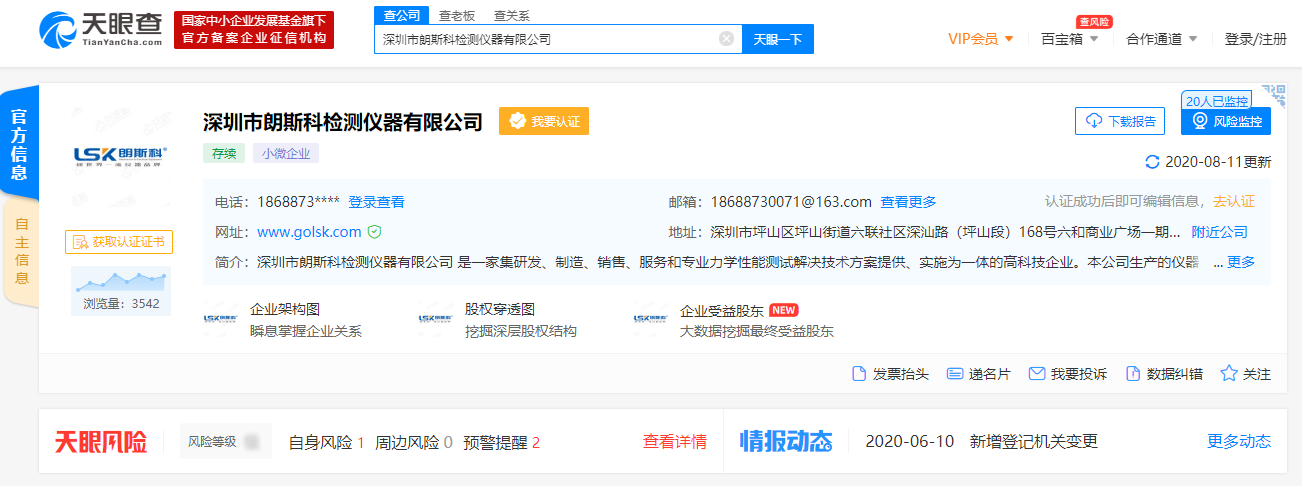Report data correction 数据纠错
This screenshot has height=486, width=1302.
click(x=1133, y=374)
